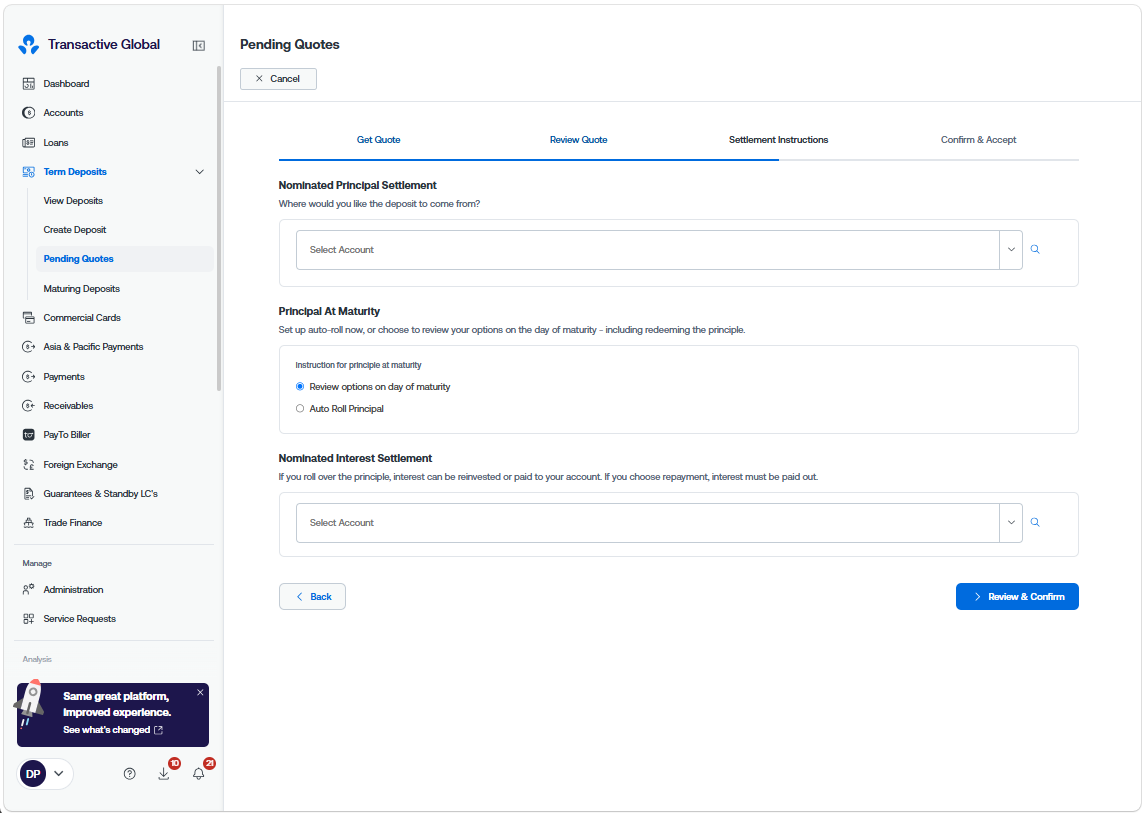Open the Interest Settlement account dropdown arrow
Viewport: 1143px width, 813px height.
pos(1011,523)
